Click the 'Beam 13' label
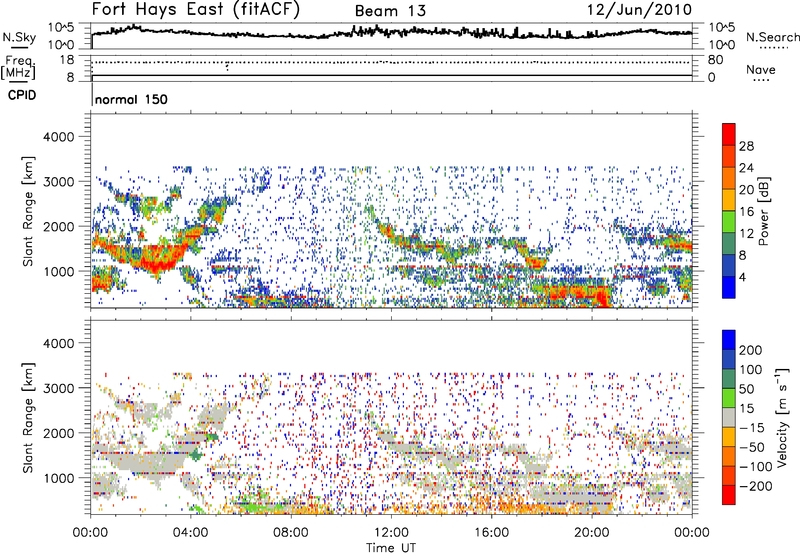Screen dimensions: 800x554 point(390,11)
